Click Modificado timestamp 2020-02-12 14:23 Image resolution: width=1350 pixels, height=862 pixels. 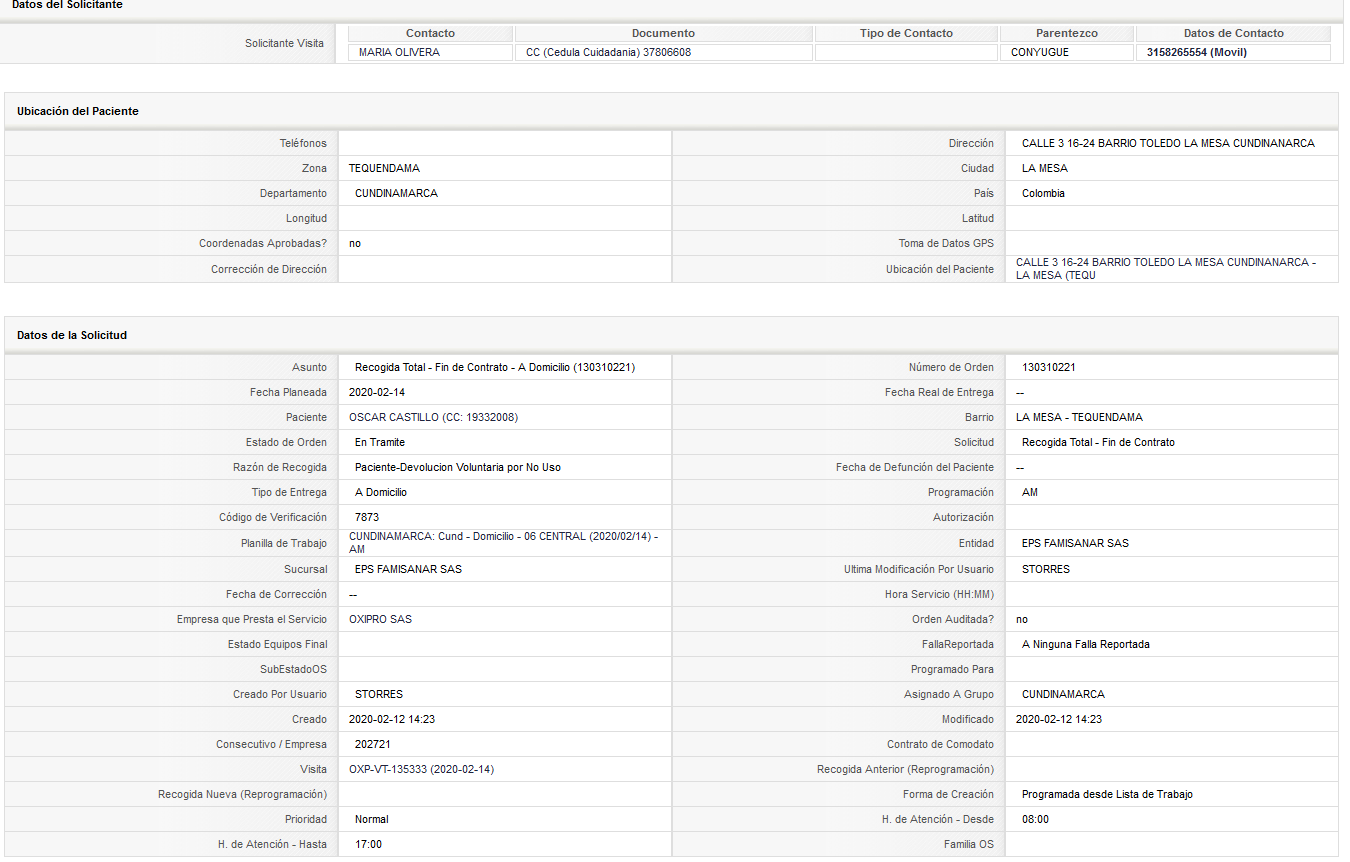coord(1059,719)
